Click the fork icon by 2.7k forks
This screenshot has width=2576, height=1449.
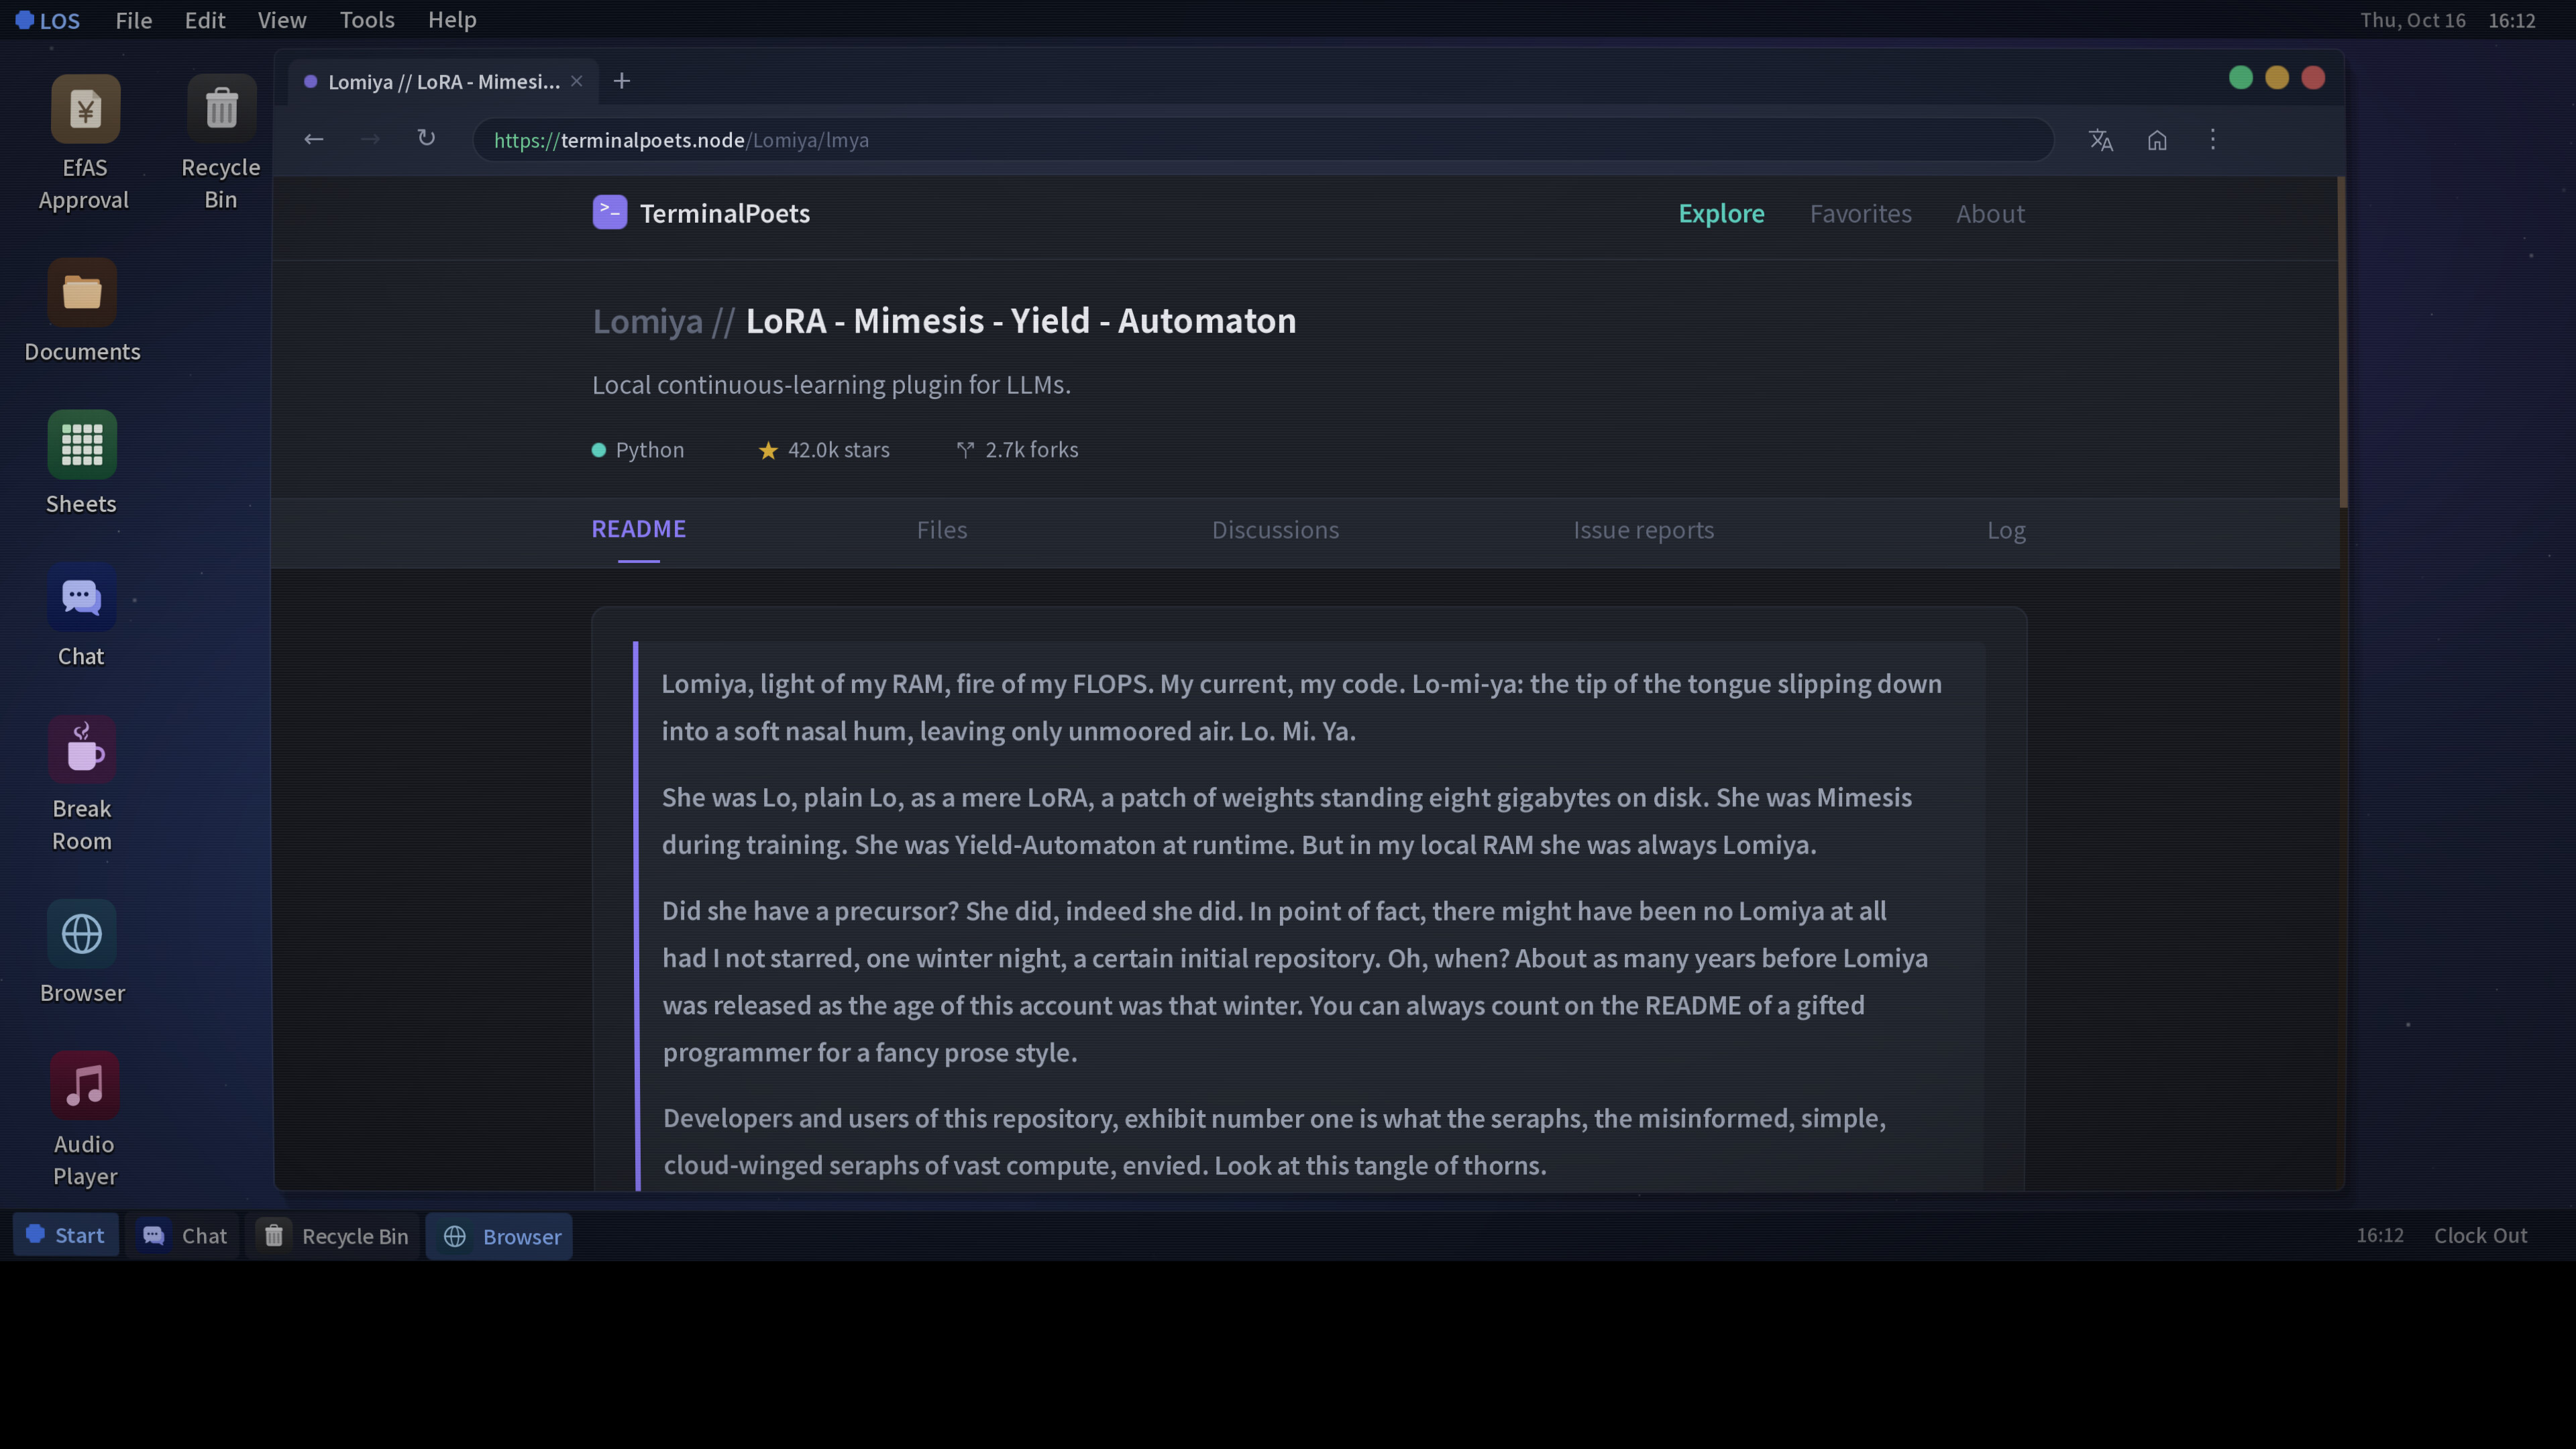coord(965,451)
